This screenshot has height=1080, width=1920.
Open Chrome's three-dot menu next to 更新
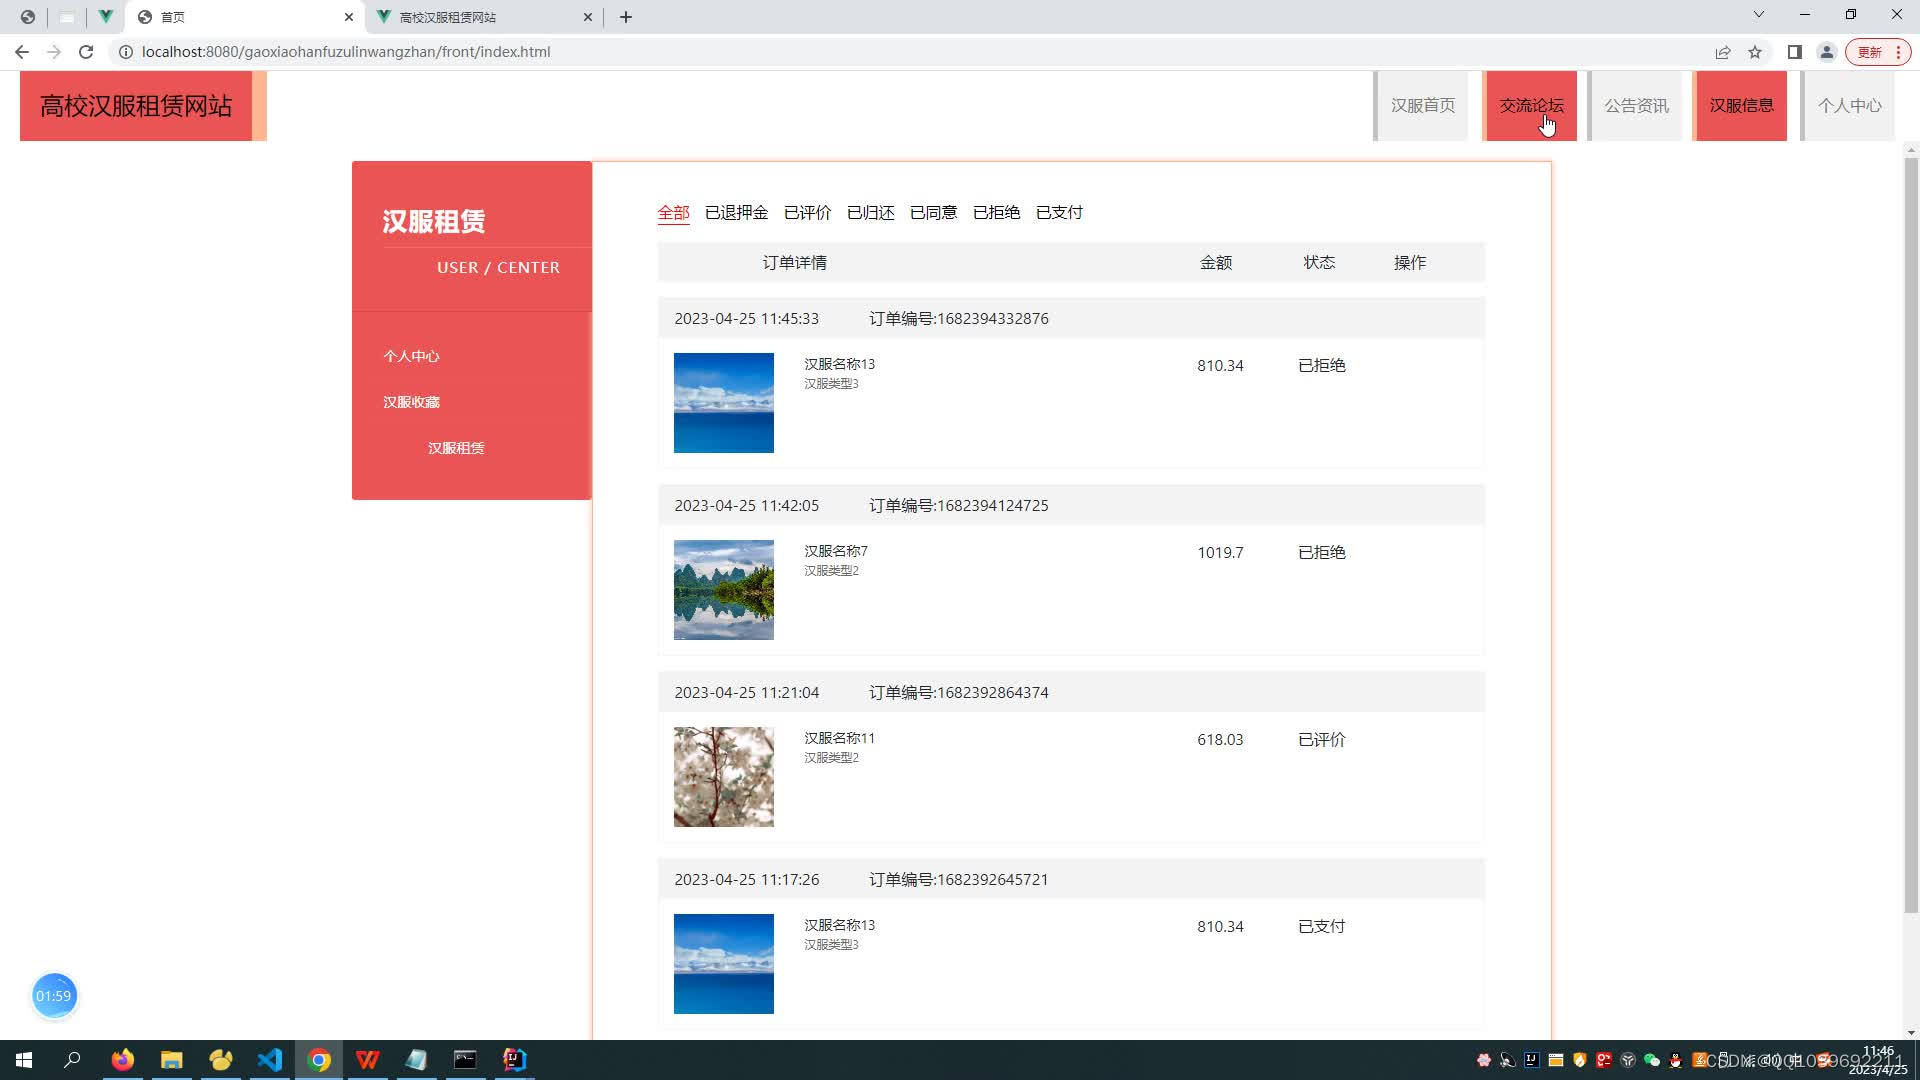pos(1898,52)
